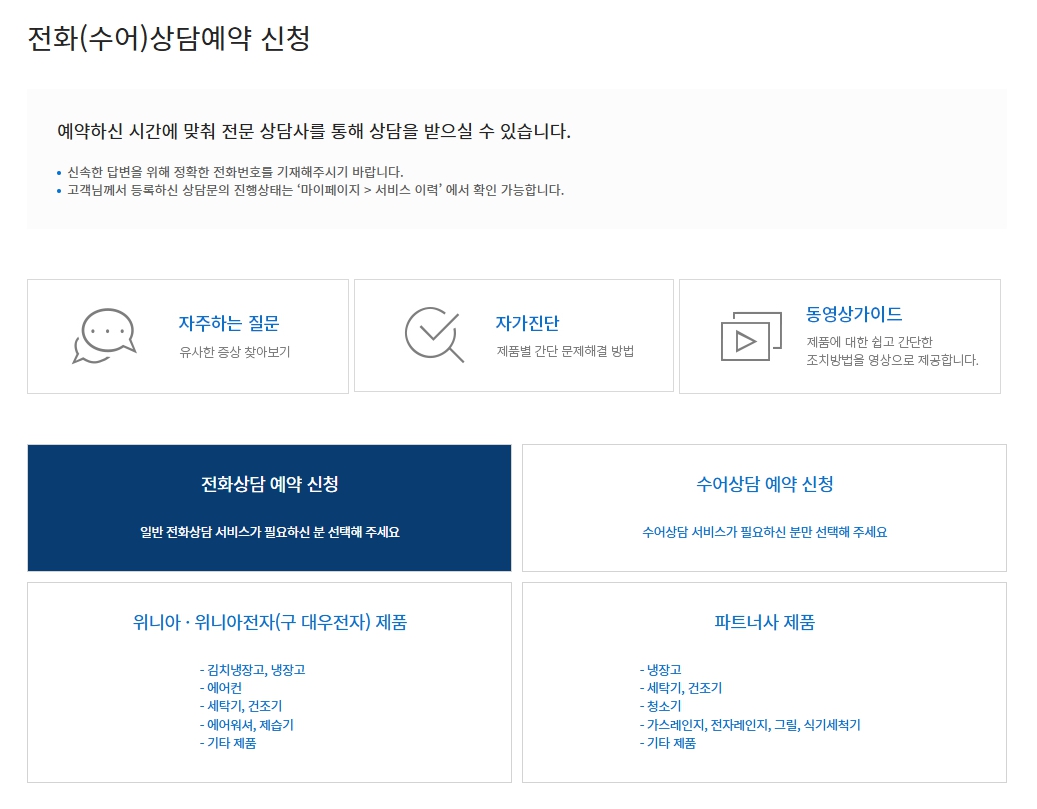1037x809 pixels.
Task: Click '예약하신 시간에 맞춰 전문 상담사를' intro heading
Action: tap(314, 131)
